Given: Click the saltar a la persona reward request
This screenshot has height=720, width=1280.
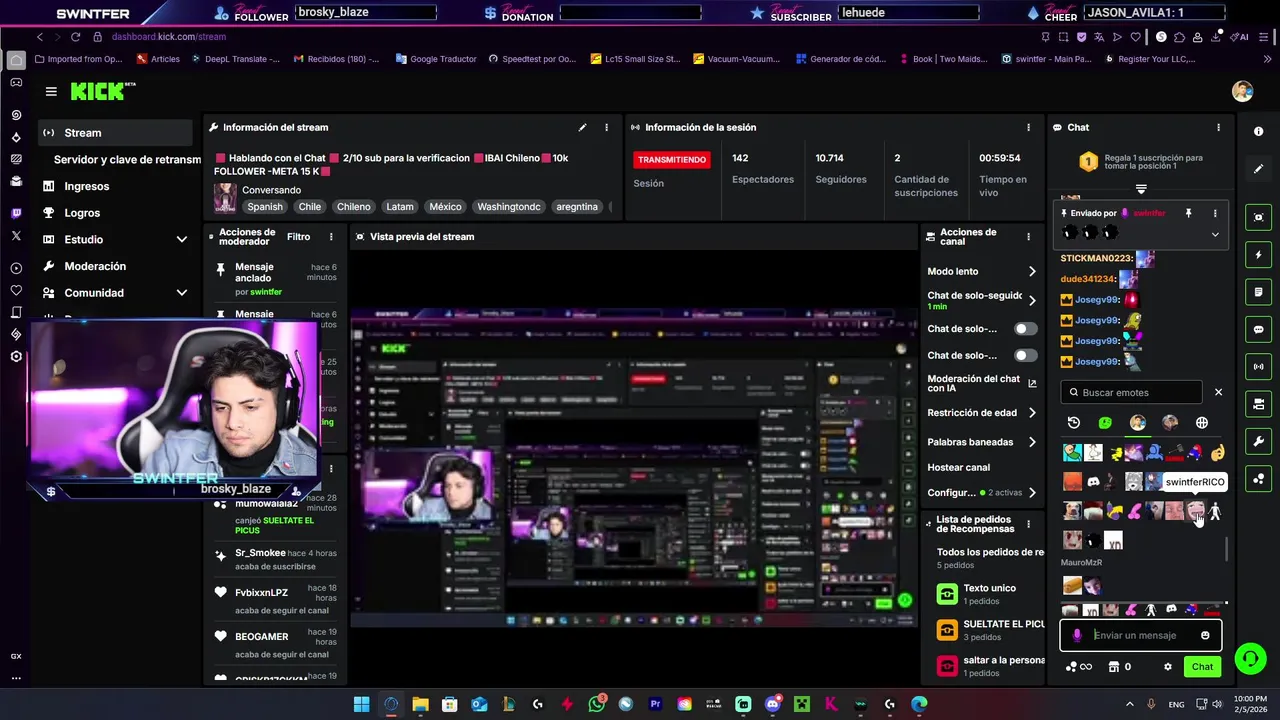Looking at the screenshot, I should point(989,666).
